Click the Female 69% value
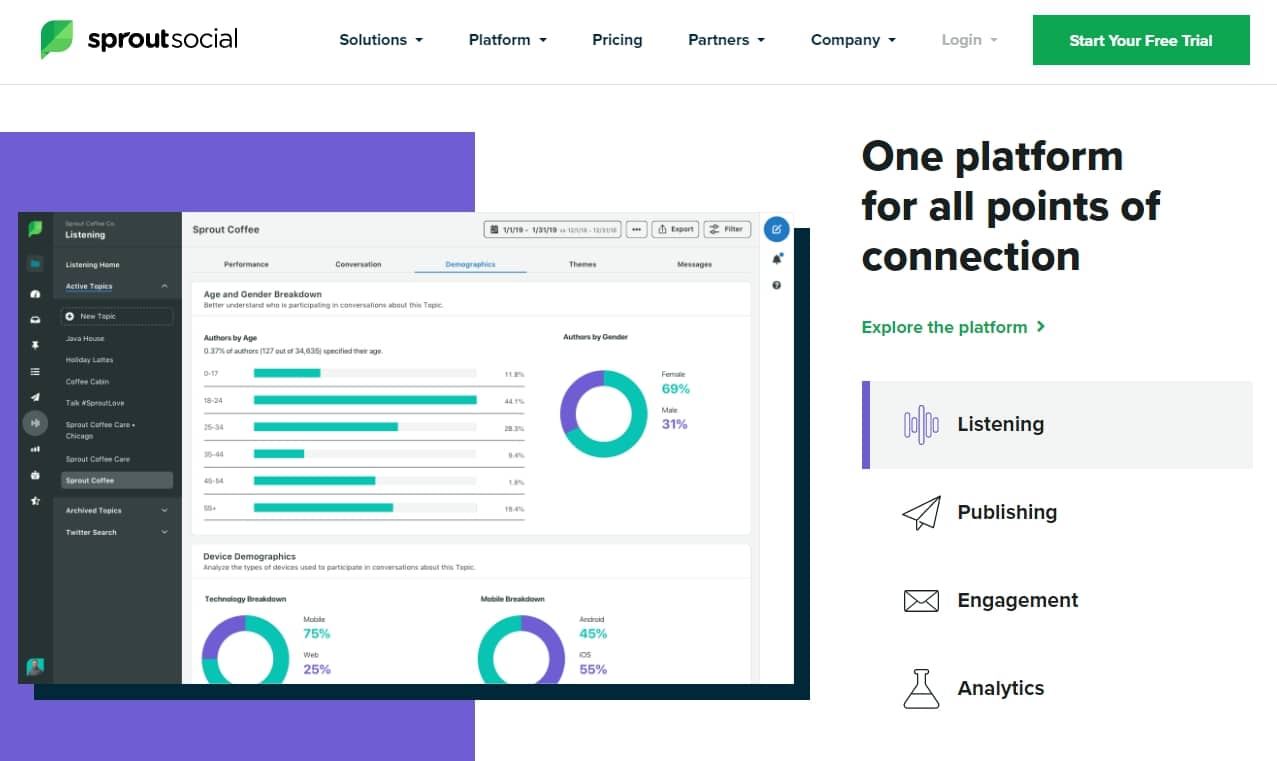This screenshot has height=761, width=1277. (676, 389)
